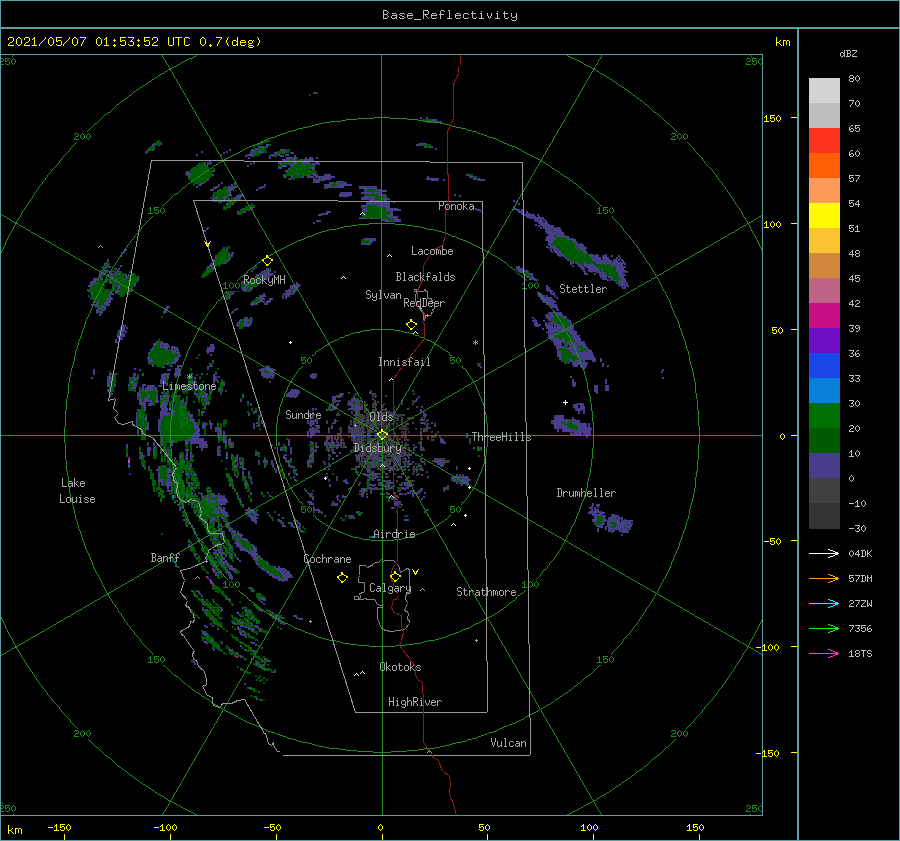Click the Lacombe city label

pos(432,251)
